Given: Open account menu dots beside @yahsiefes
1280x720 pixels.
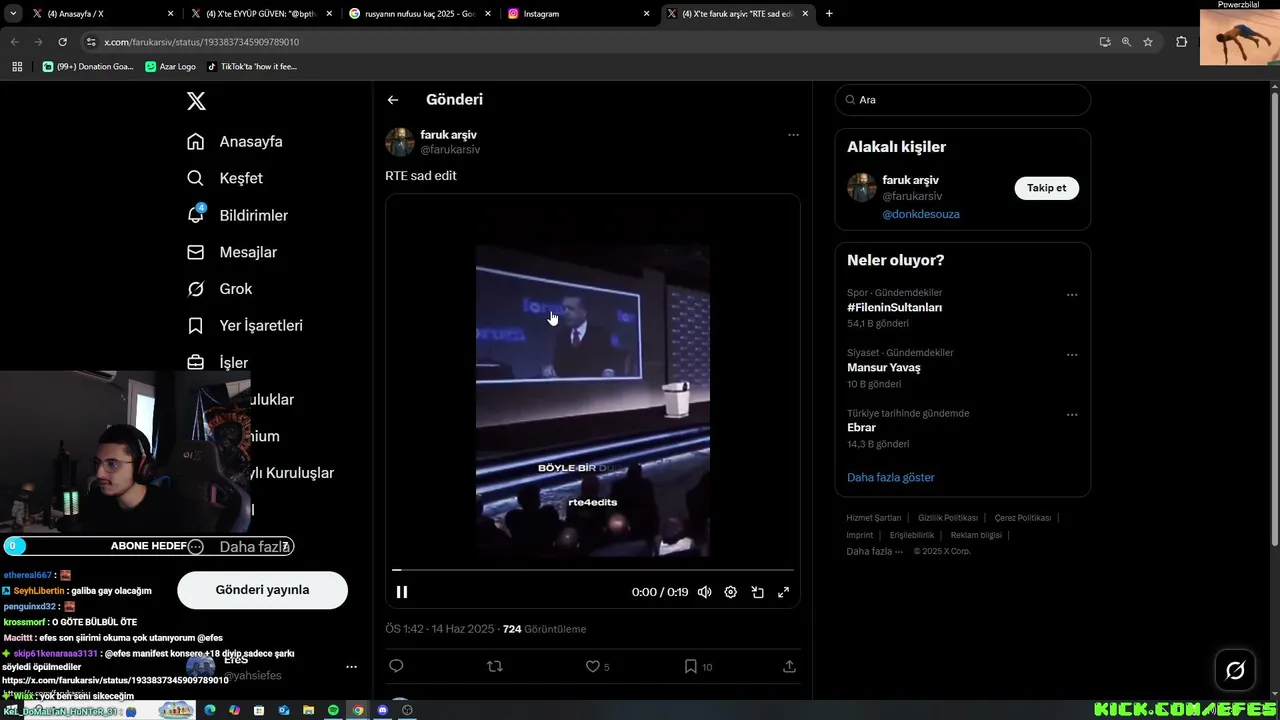Looking at the screenshot, I should click(x=351, y=667).
